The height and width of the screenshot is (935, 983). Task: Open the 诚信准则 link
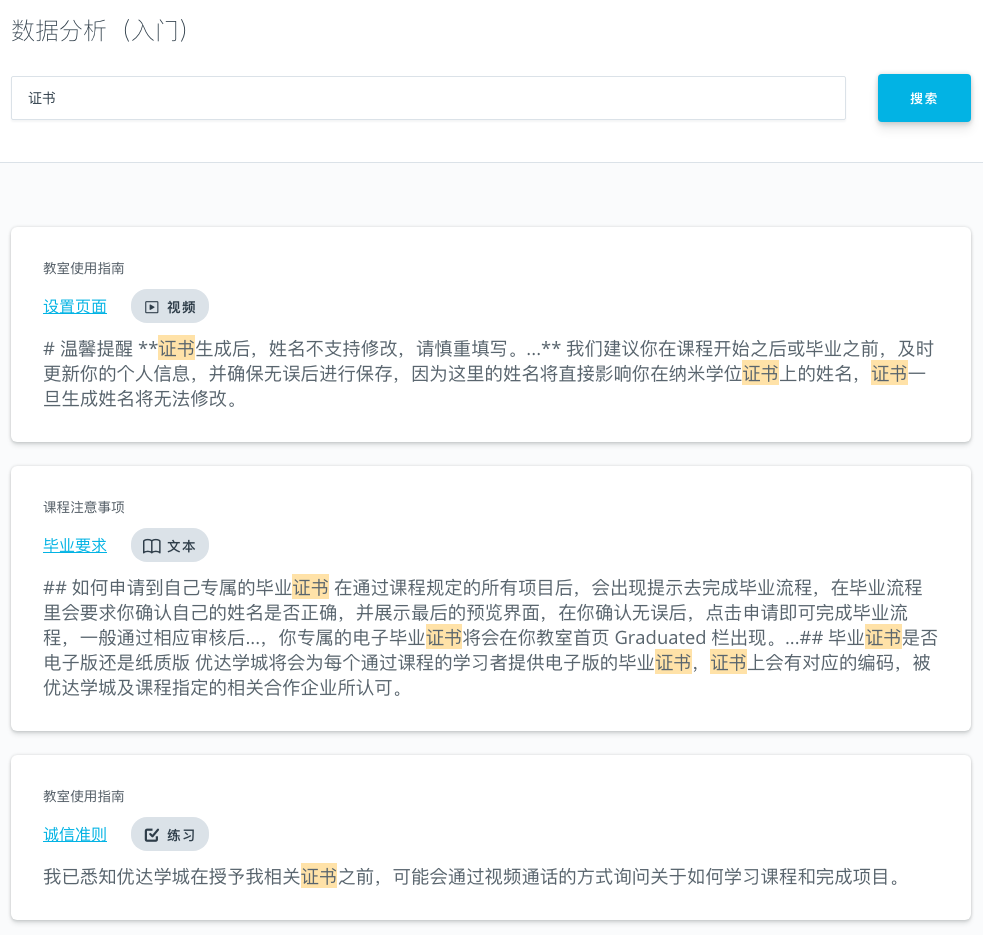75,835
